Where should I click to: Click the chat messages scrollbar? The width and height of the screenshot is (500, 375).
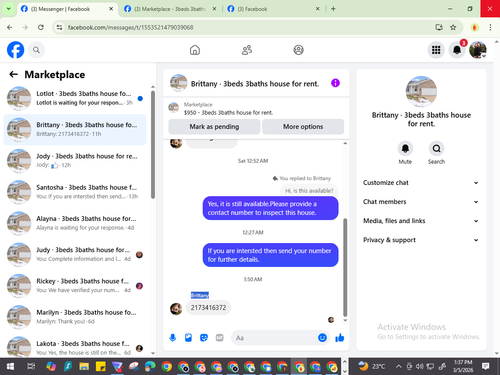(345, 267)
